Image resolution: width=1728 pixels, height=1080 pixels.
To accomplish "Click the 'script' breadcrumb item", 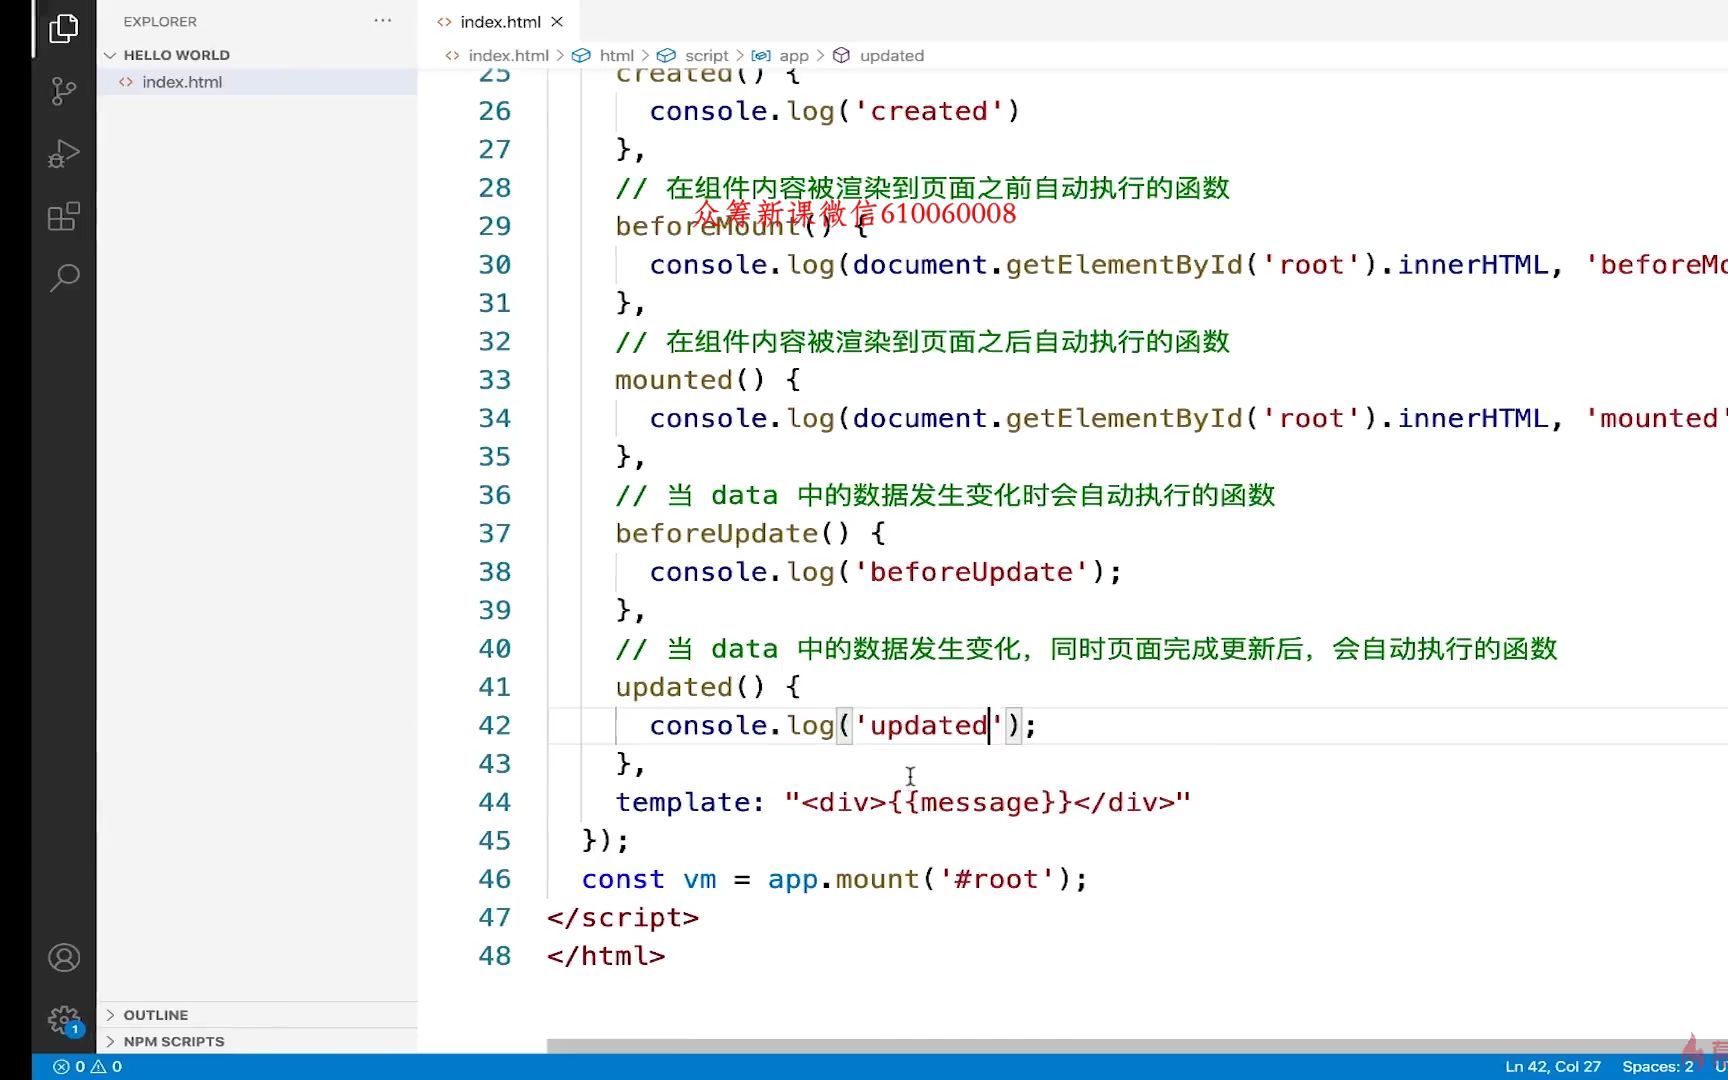I will tap(706, 55).
